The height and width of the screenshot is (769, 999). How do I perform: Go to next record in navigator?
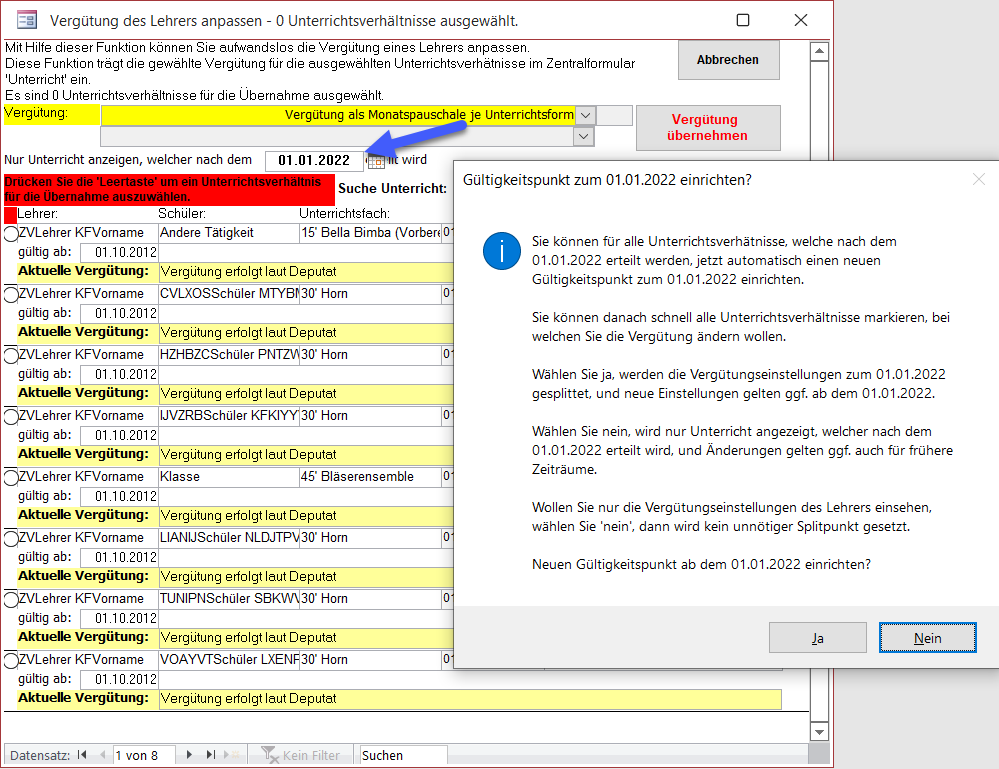pyautogui.click(x=189, y=755)
